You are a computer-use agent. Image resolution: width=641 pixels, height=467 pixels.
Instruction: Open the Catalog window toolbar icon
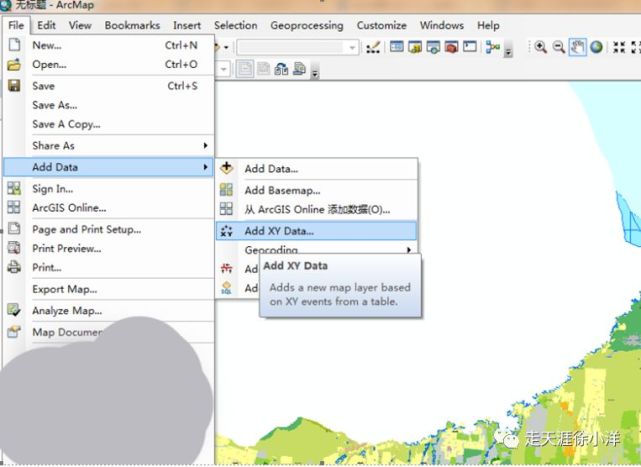tap(415, 47)
